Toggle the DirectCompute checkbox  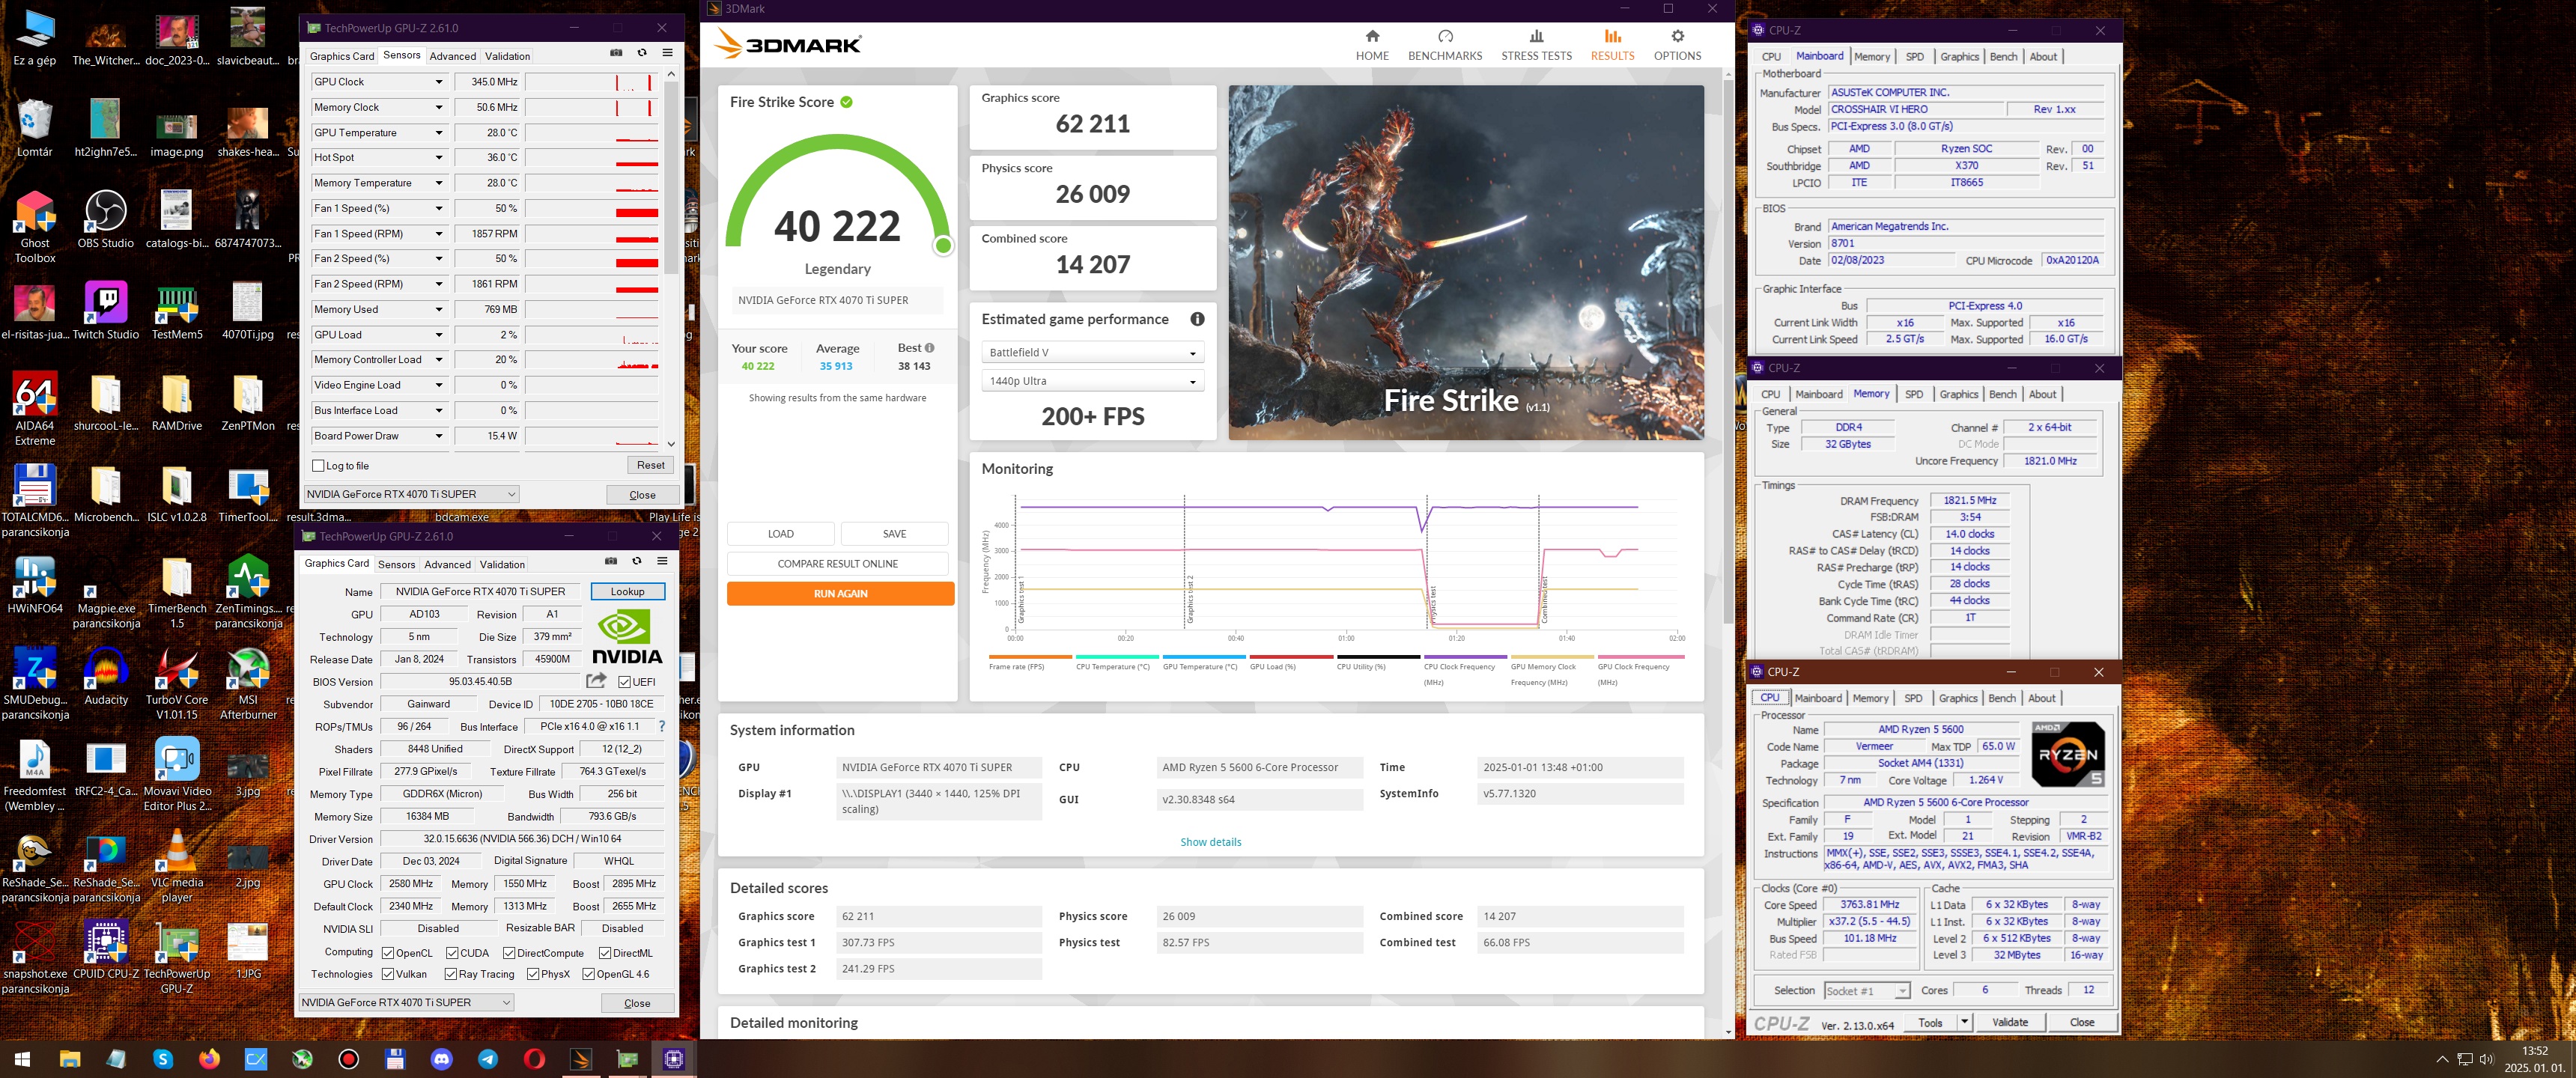coord(509,953)
